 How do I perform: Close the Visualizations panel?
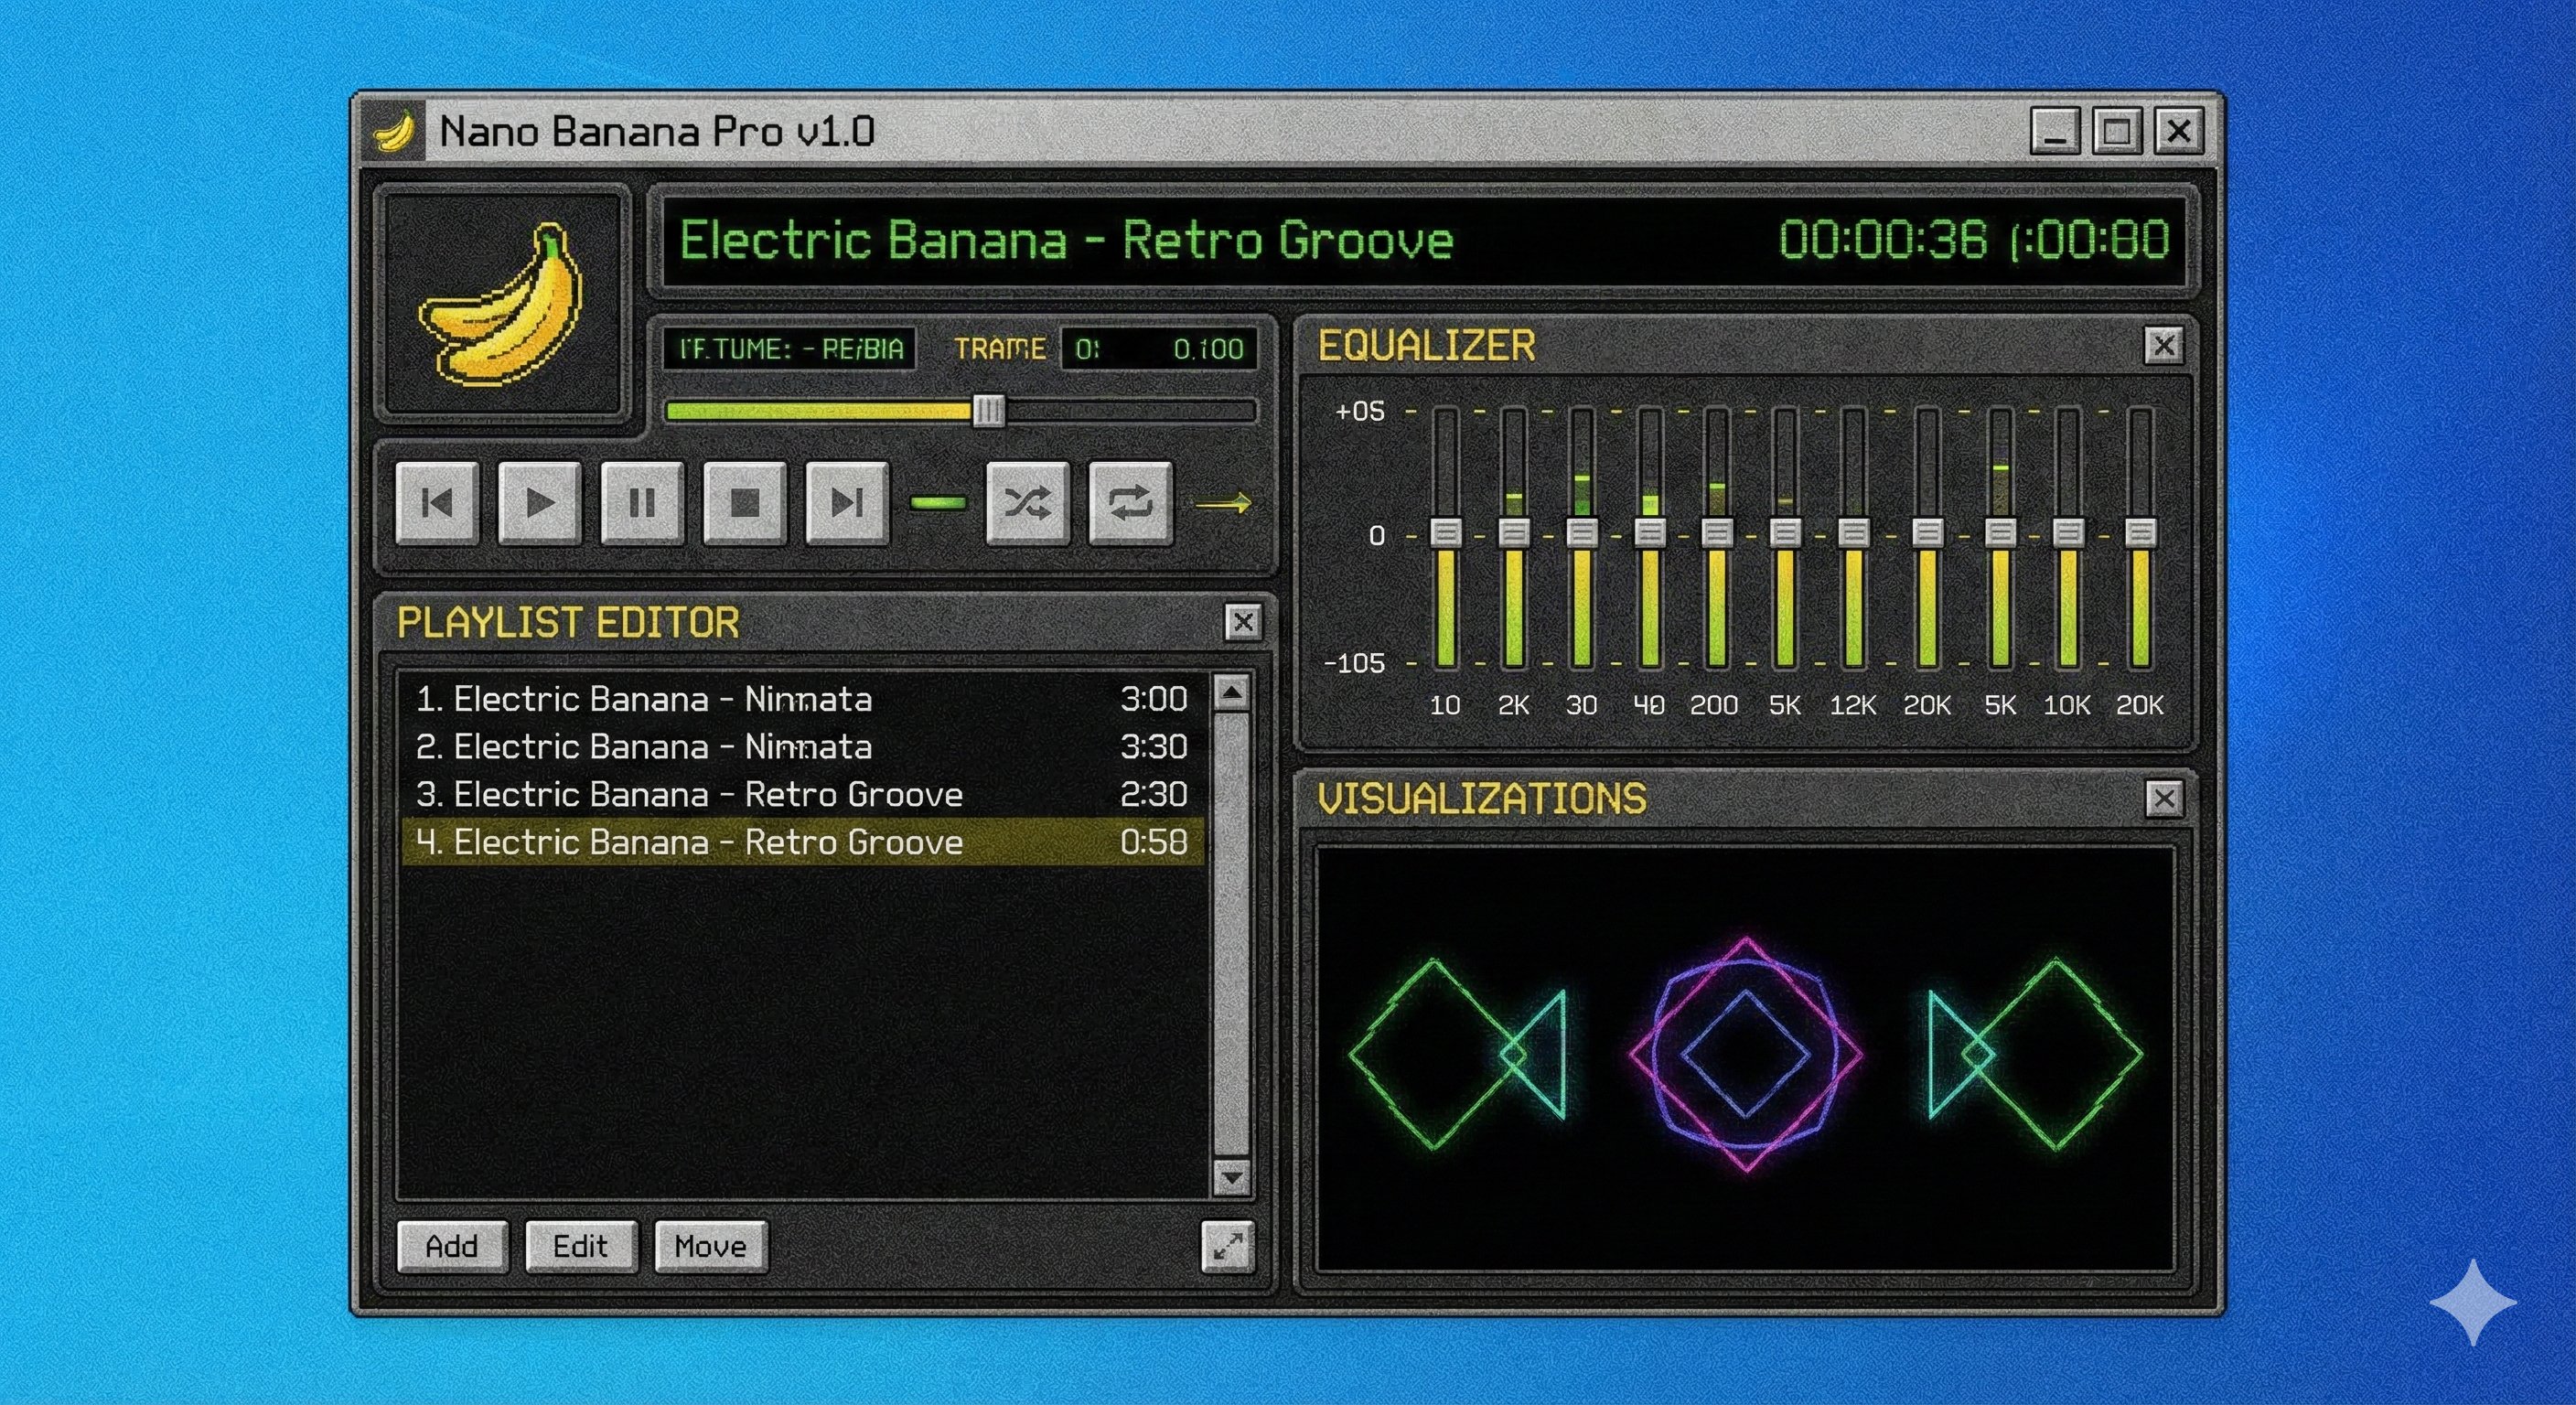click(2163, 798)
